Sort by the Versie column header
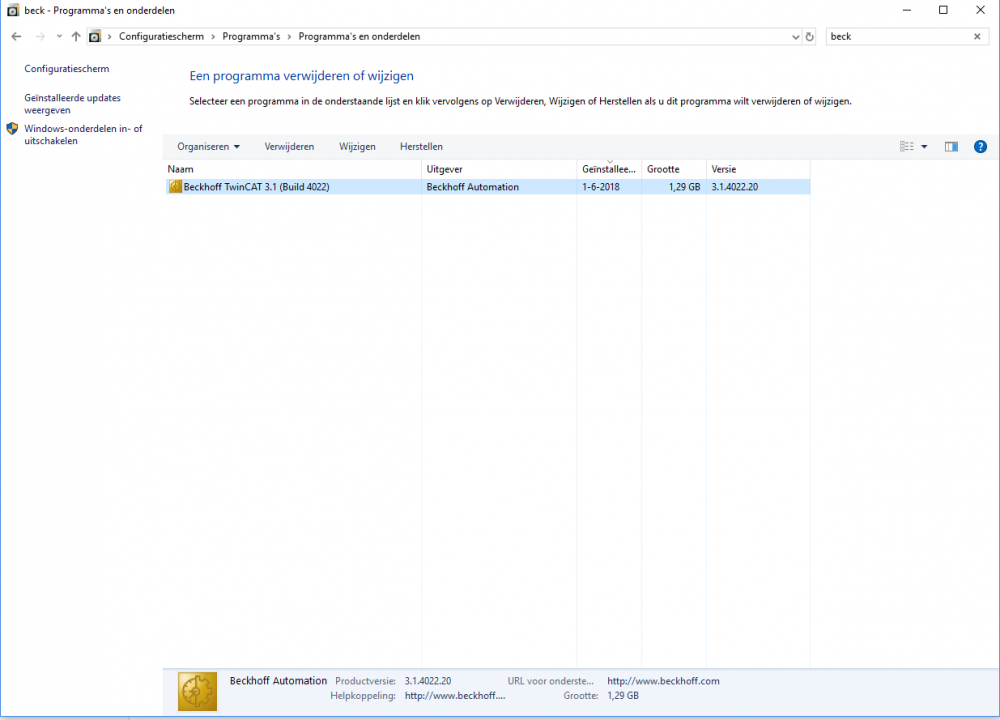 point(758,169)
